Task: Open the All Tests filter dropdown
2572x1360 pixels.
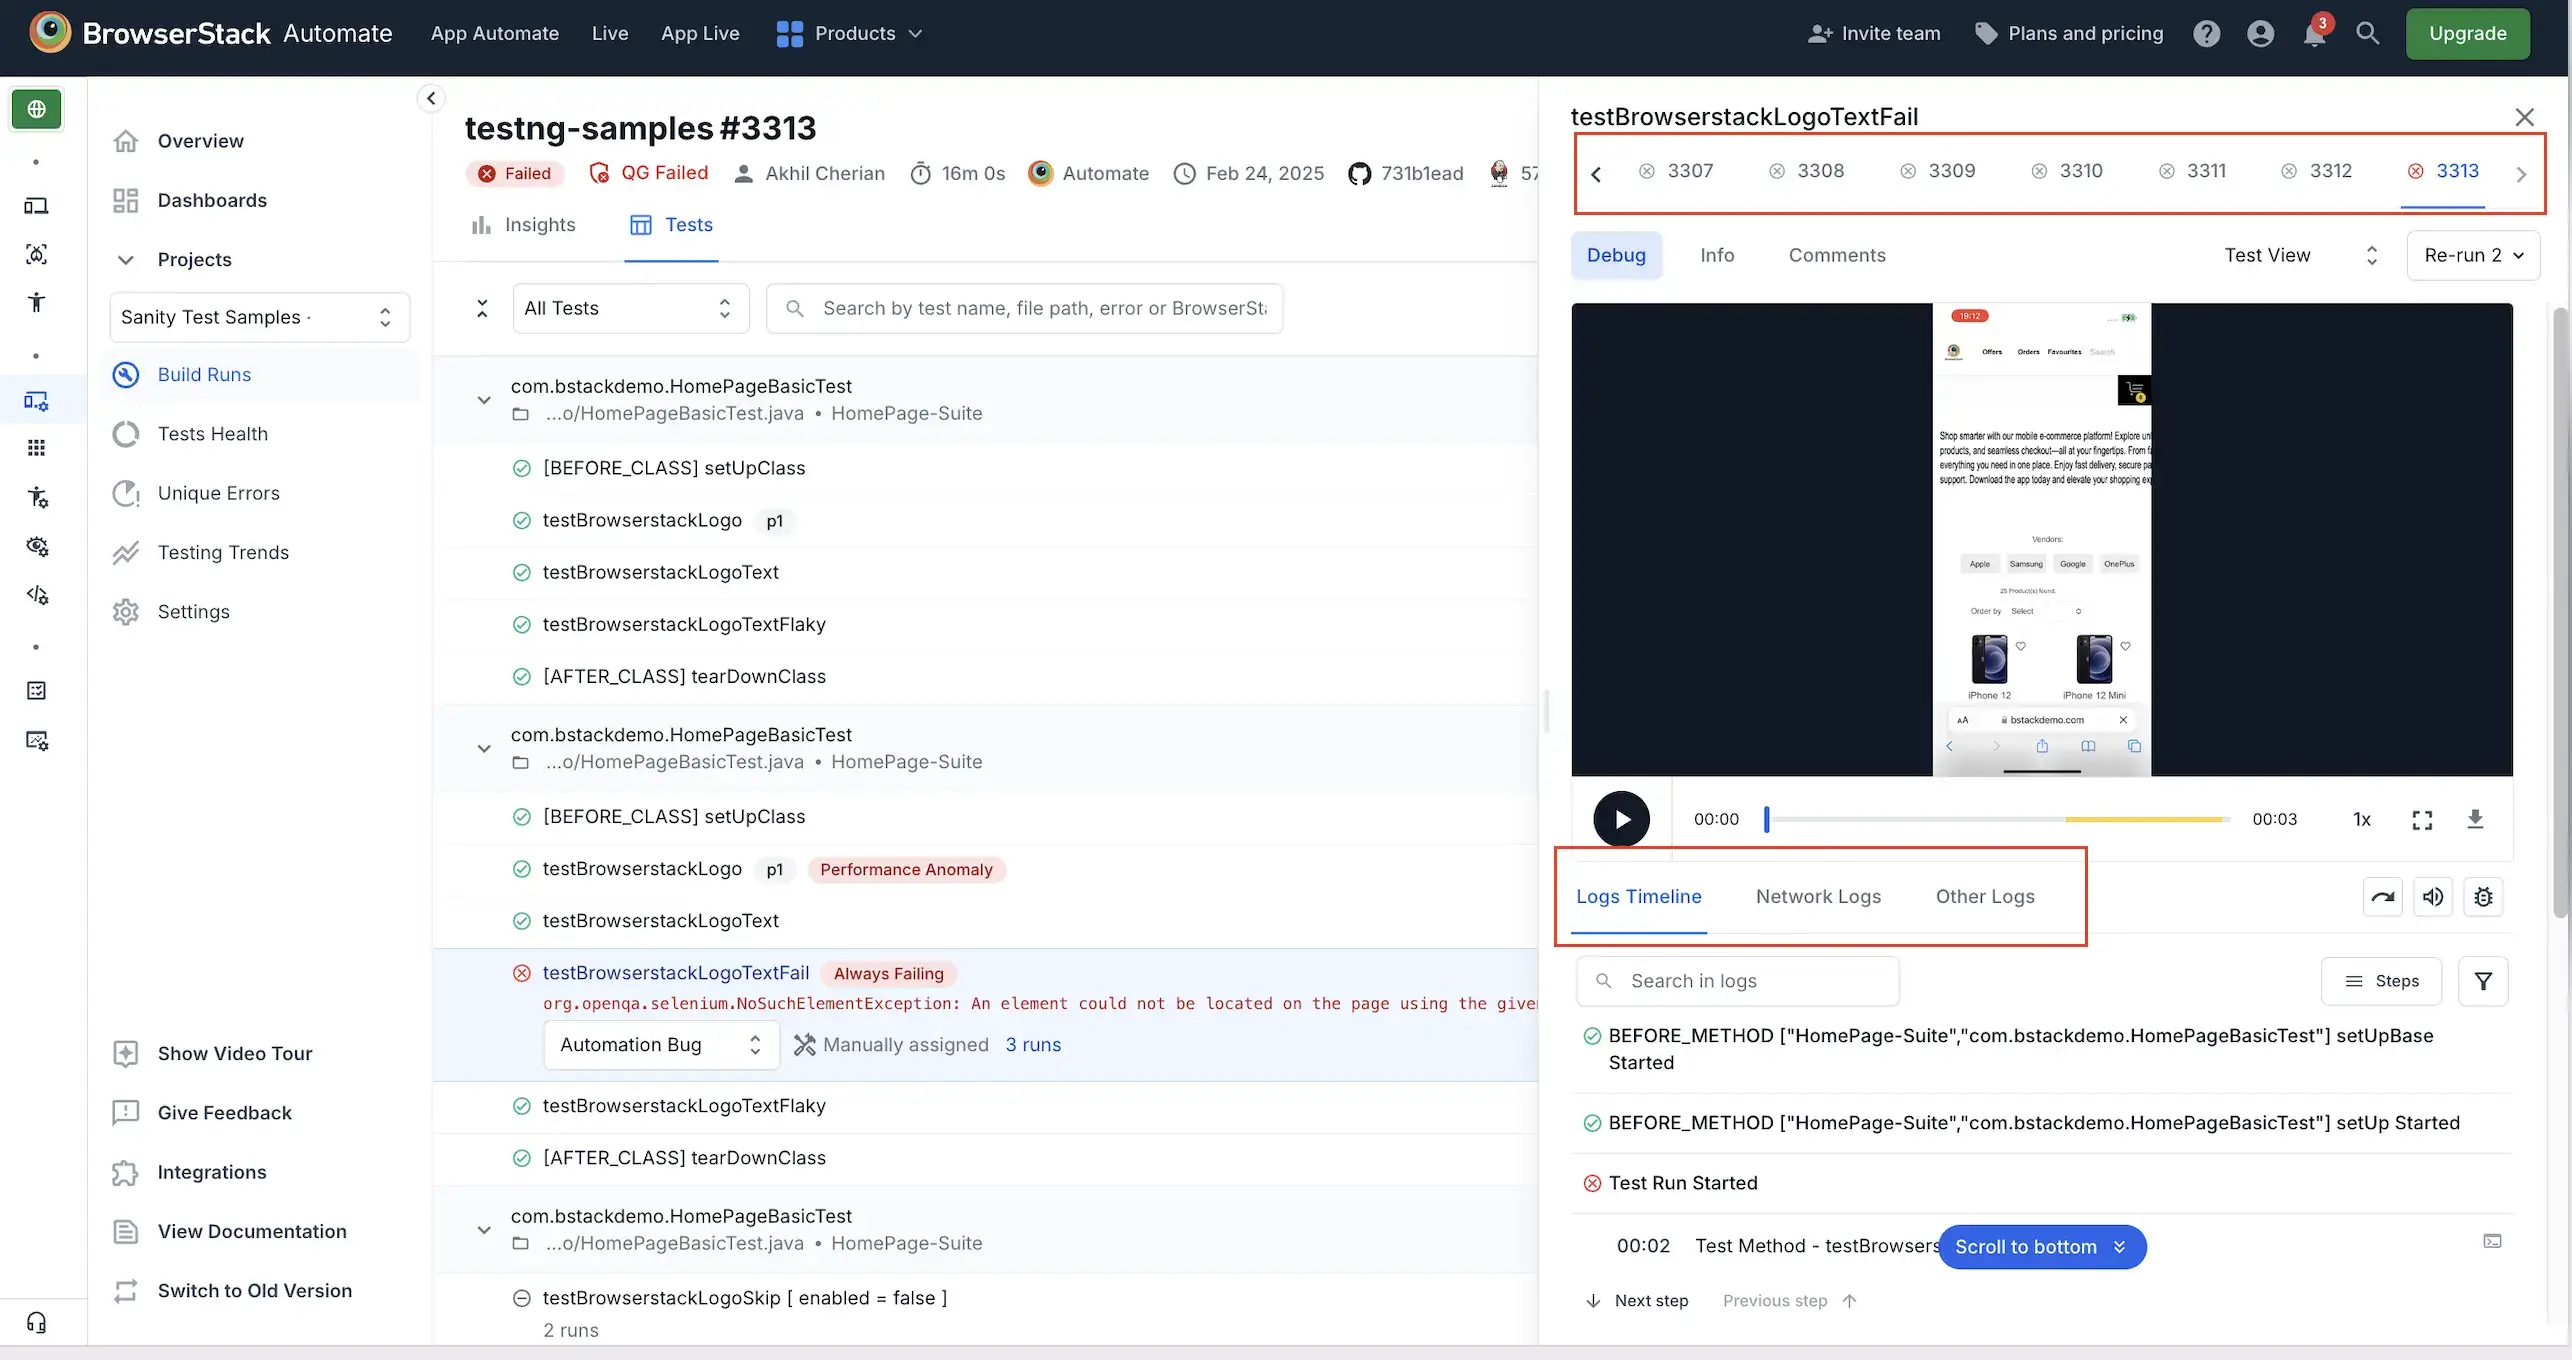Action: (630, 308)
